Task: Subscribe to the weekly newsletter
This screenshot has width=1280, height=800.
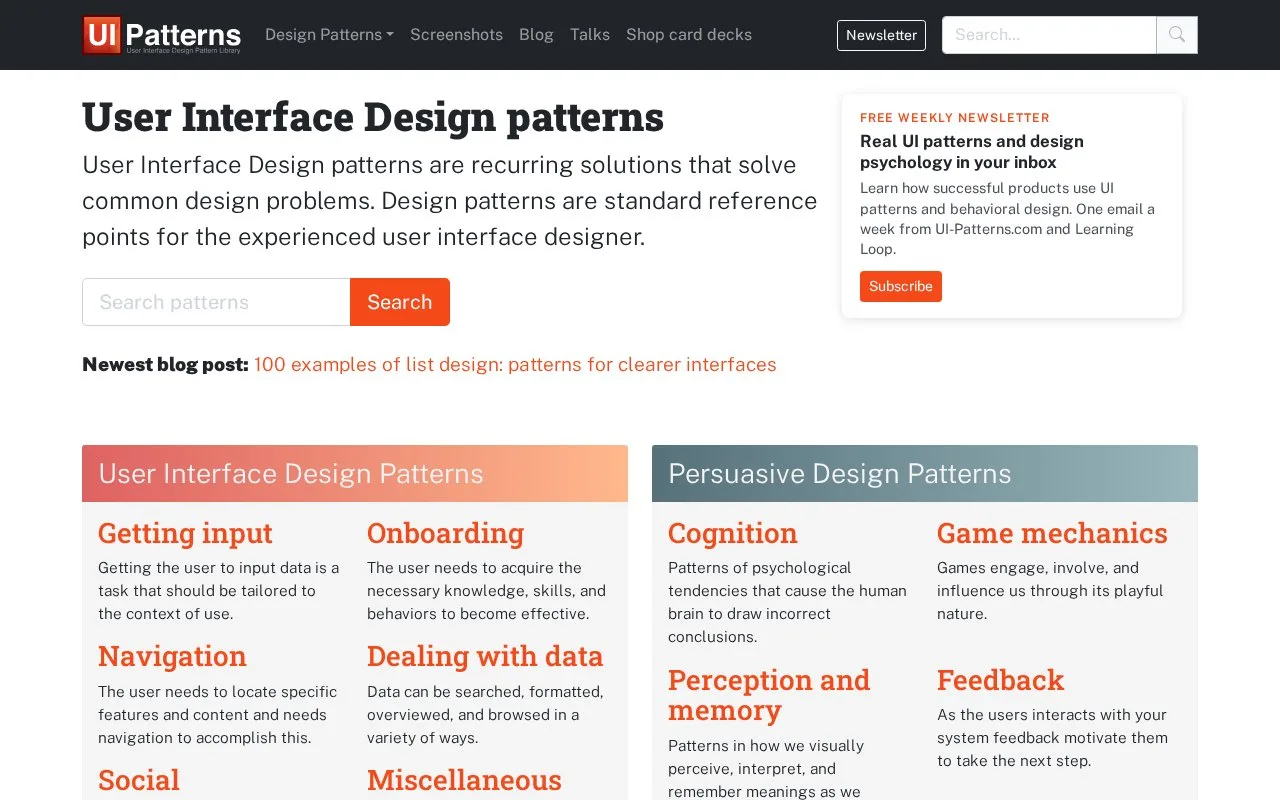Action: [901, 286]
